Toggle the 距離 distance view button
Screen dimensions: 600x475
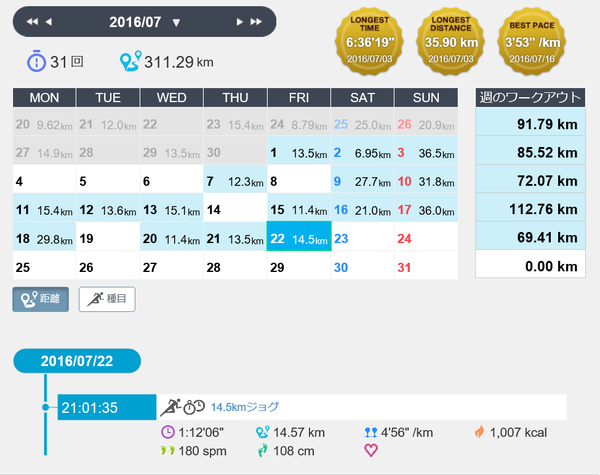(41, 299)
